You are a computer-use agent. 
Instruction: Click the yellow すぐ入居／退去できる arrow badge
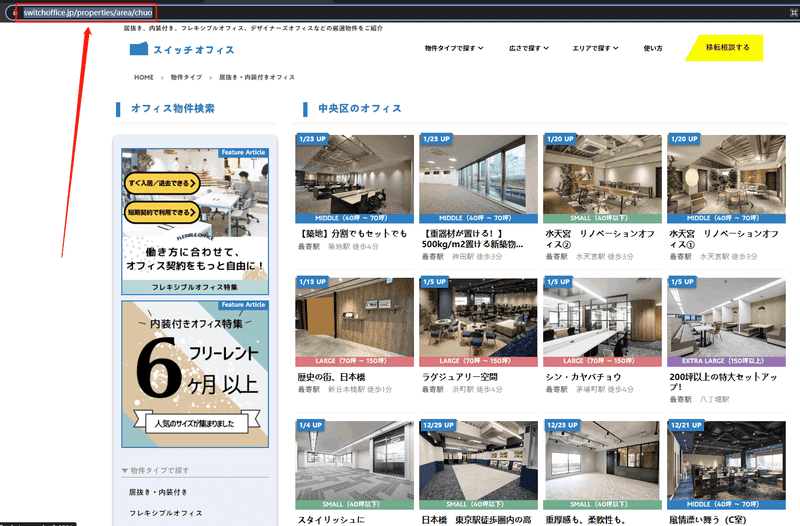coord(162,183)
